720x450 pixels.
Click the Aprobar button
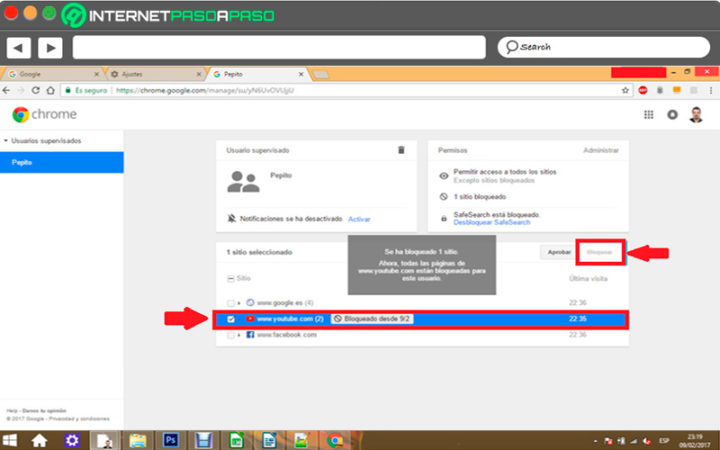coord(558,252)
